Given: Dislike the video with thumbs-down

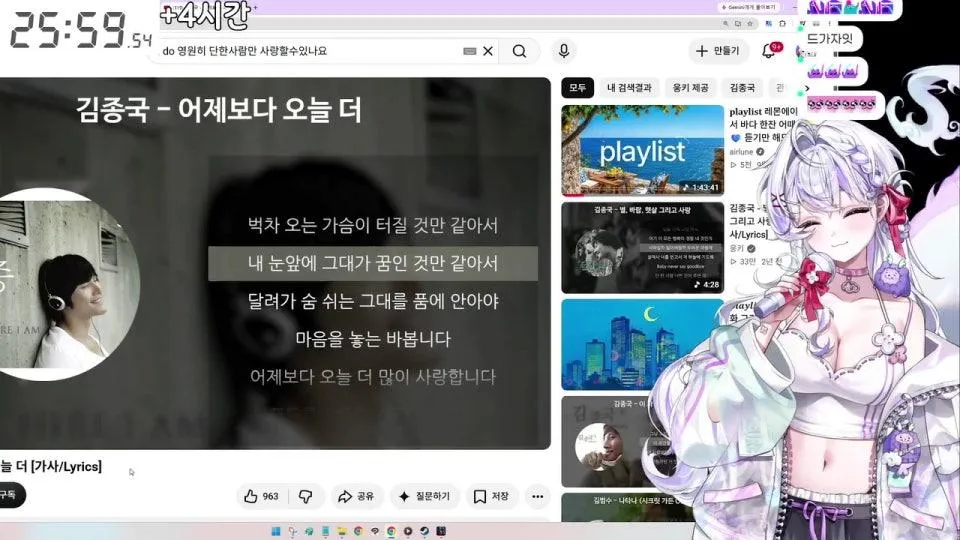Looking at the screenshot, I should (x=305, y=497).
